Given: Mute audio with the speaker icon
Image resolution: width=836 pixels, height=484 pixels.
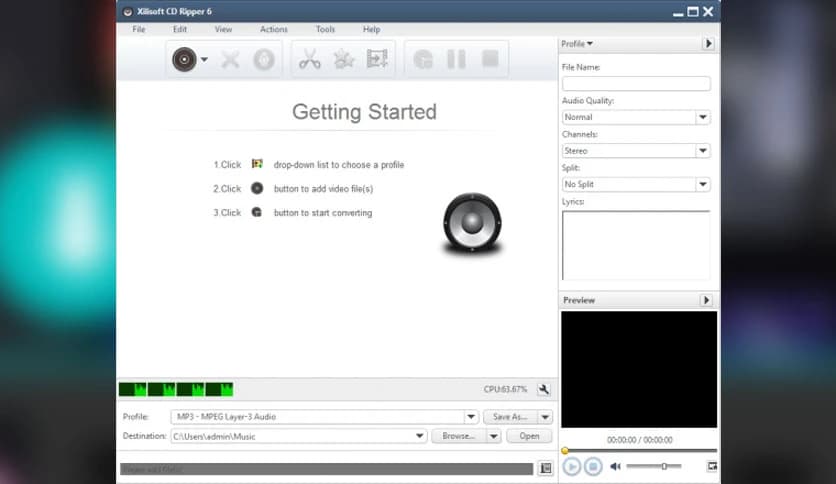Looking at the screenshot, I should 615,466.
